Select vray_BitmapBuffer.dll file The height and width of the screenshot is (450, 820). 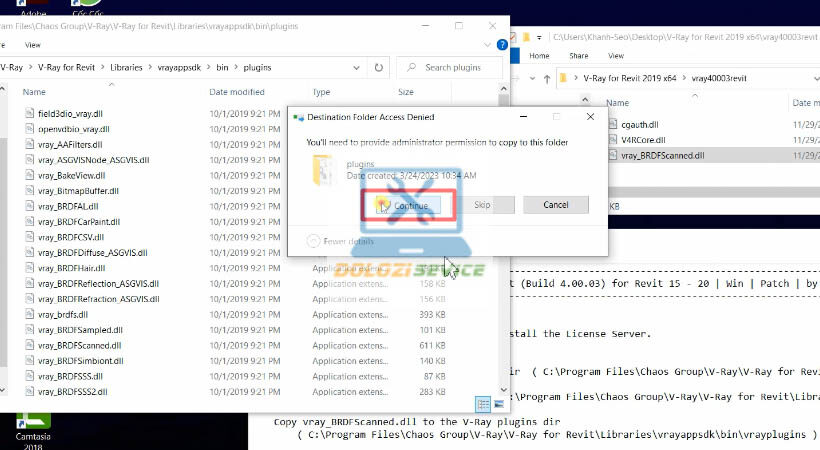tap(78, 190)
